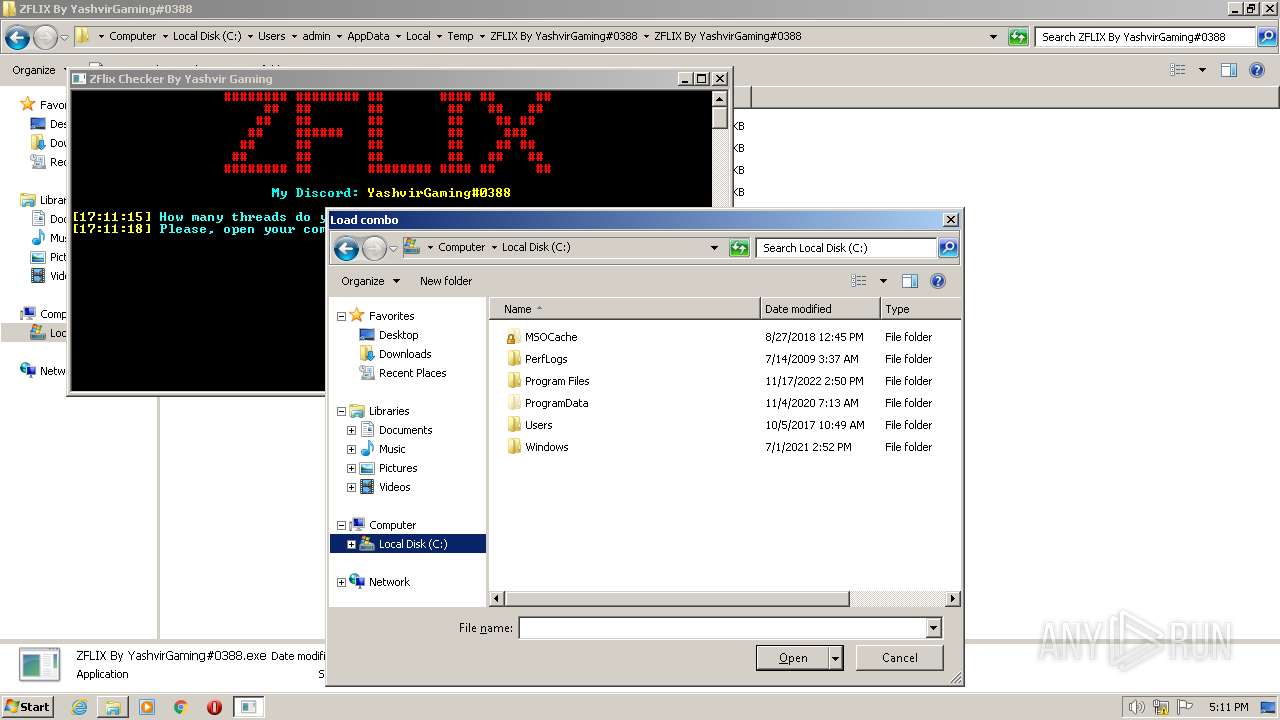1280x720 pixels.
Task: Switch to ZFlix Checker taskbar item
Action: 248,707
